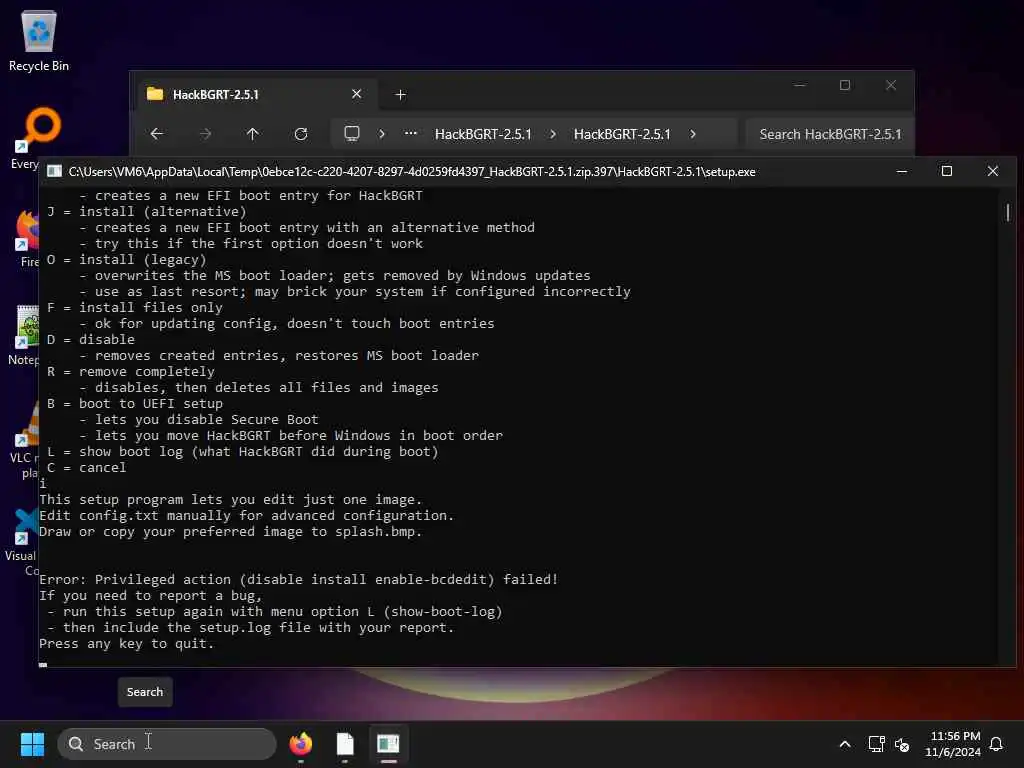The height and width of the screenshot is (768, 1024).
Task: Expand chevron after the monitor icon
Action: pyautogui.click(x=382, y=134)
